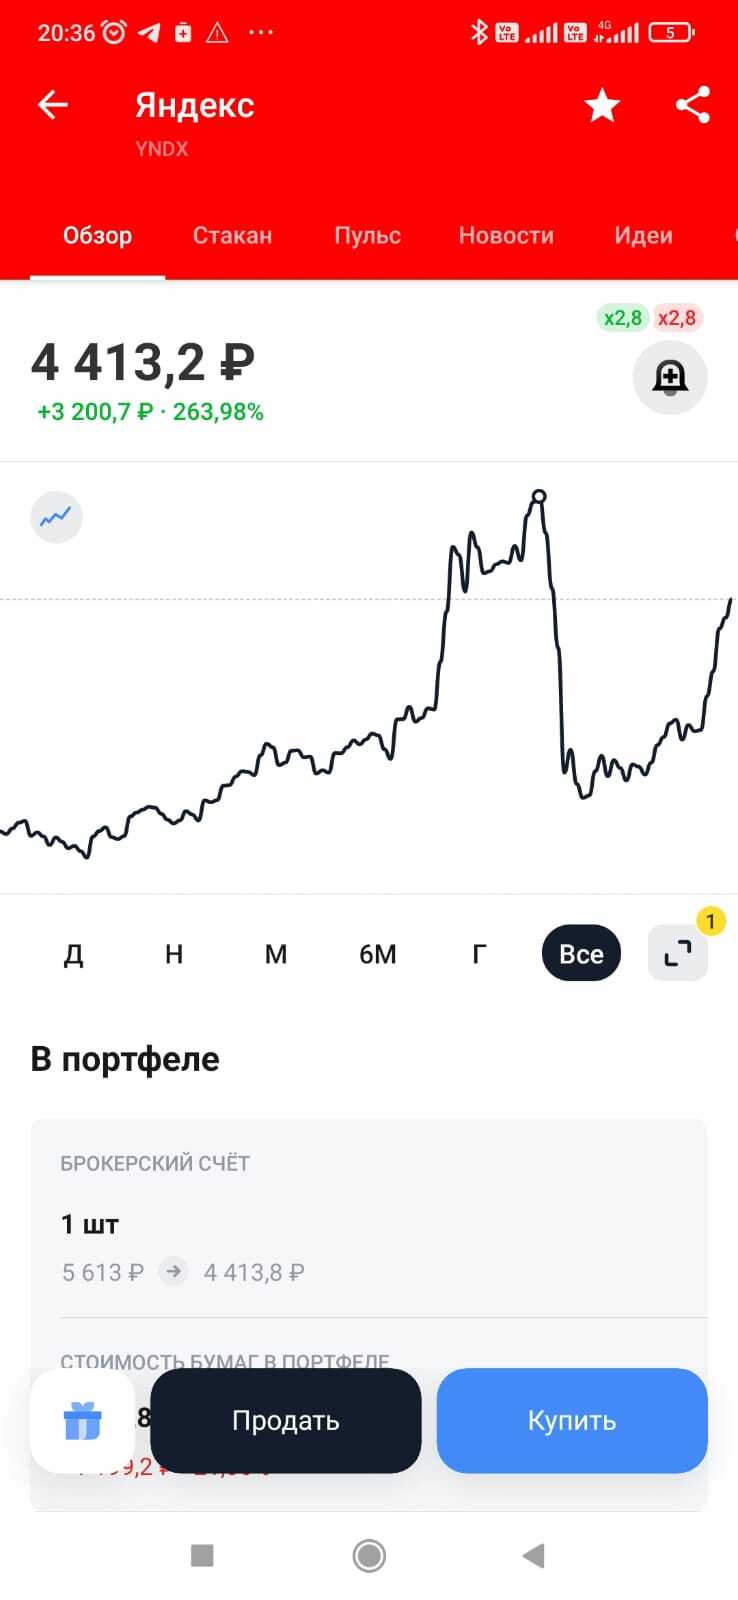Select the 6М chart period
The image size is (738, 1600).
(378, 954)
